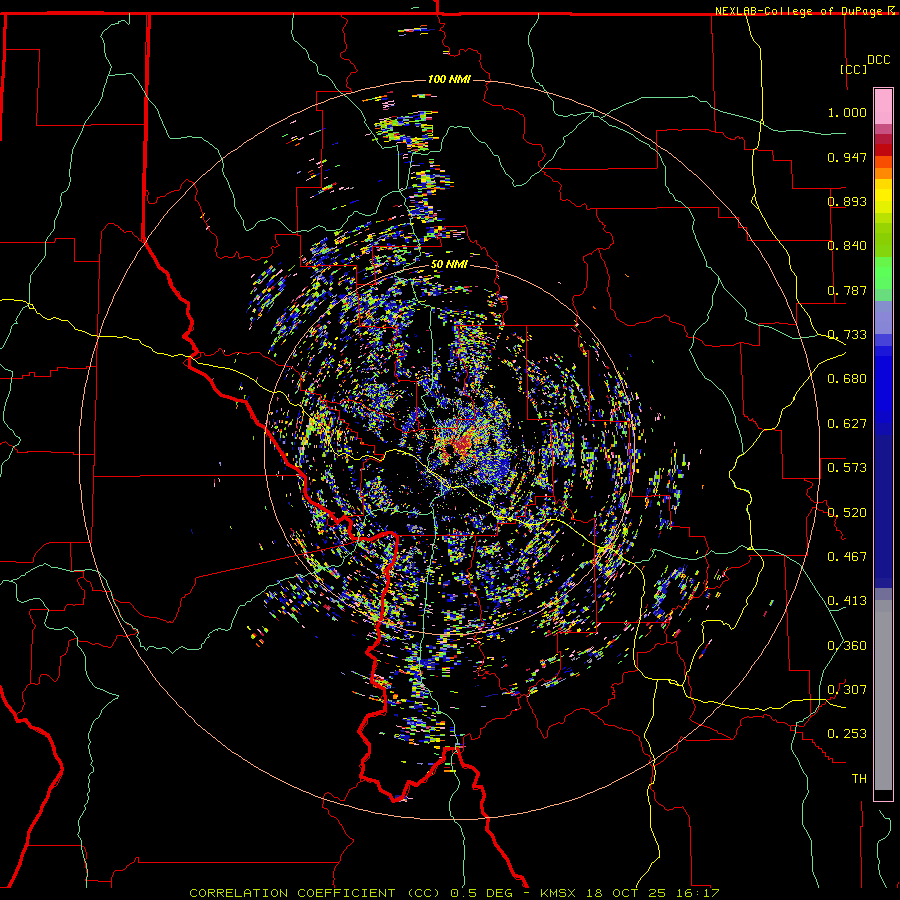Click the "DCC" legend title
The width and height of the screenshot is (900, 900).
[878, 60]
